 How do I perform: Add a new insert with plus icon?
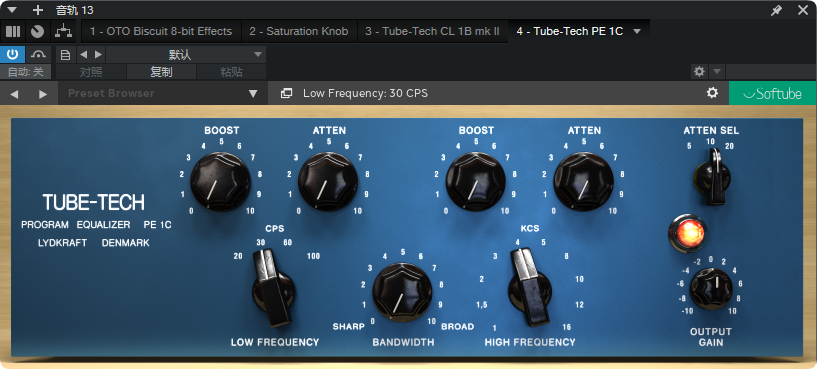tap(38, 10)
